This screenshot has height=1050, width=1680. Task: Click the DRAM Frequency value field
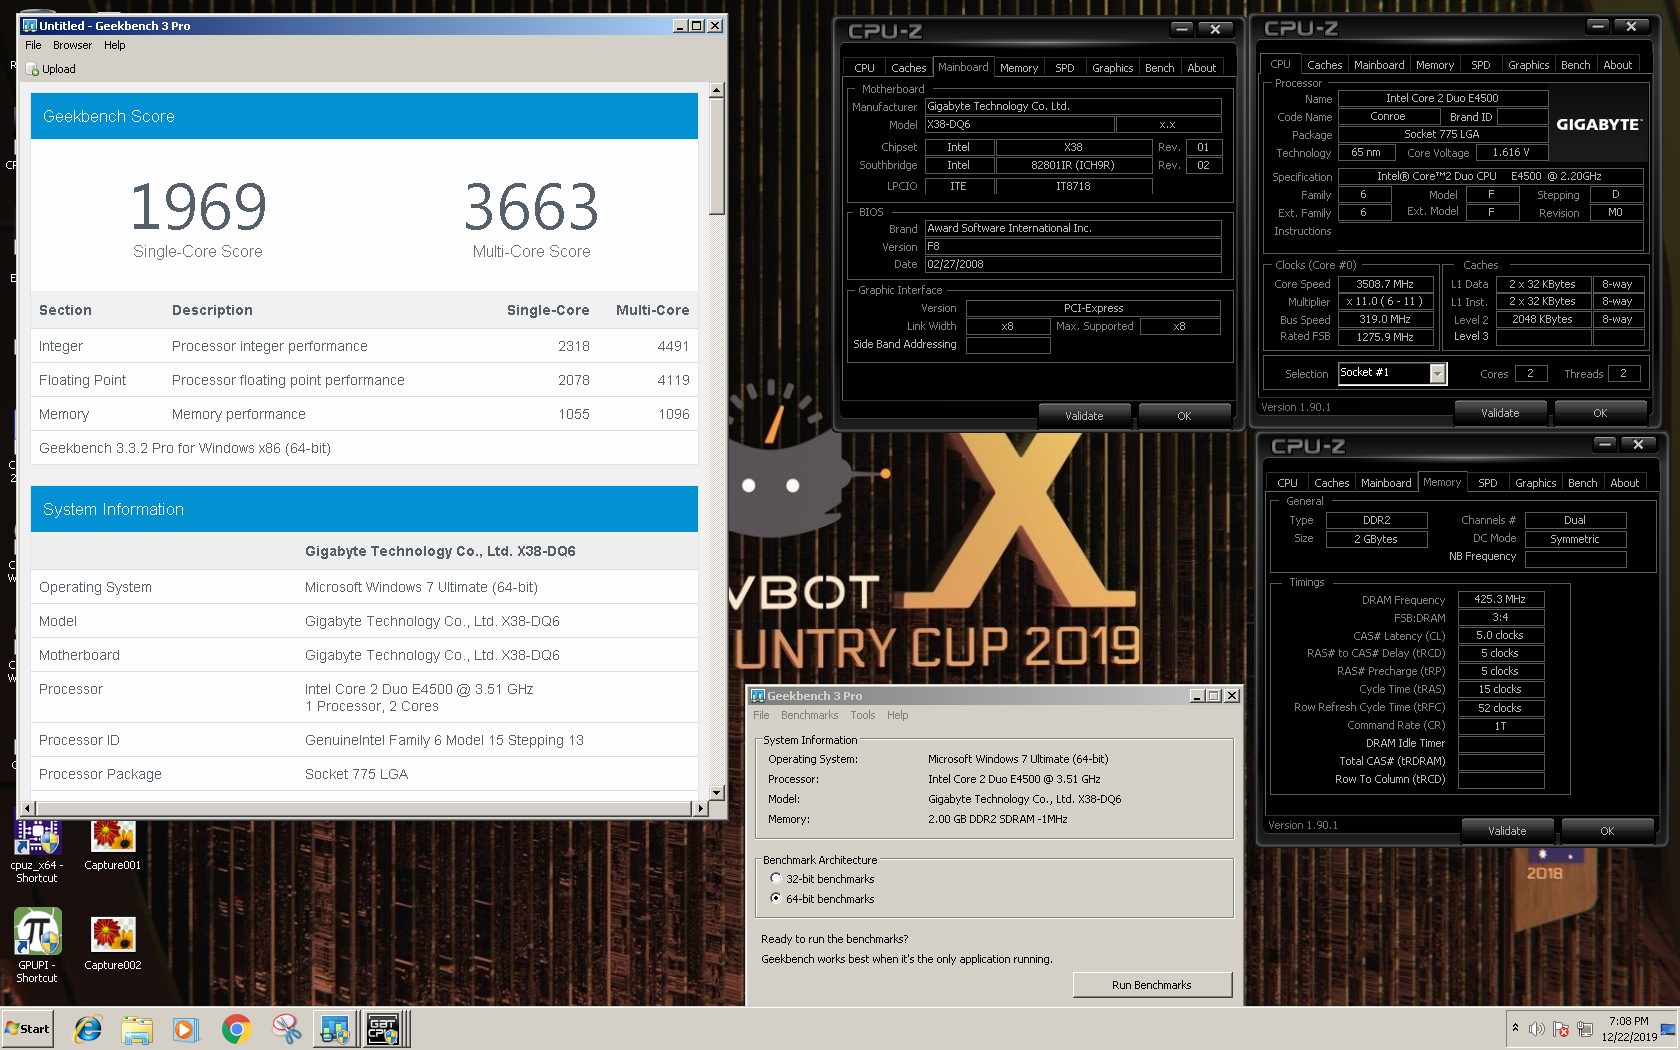pyautogui.click(x=1500, y=599)
